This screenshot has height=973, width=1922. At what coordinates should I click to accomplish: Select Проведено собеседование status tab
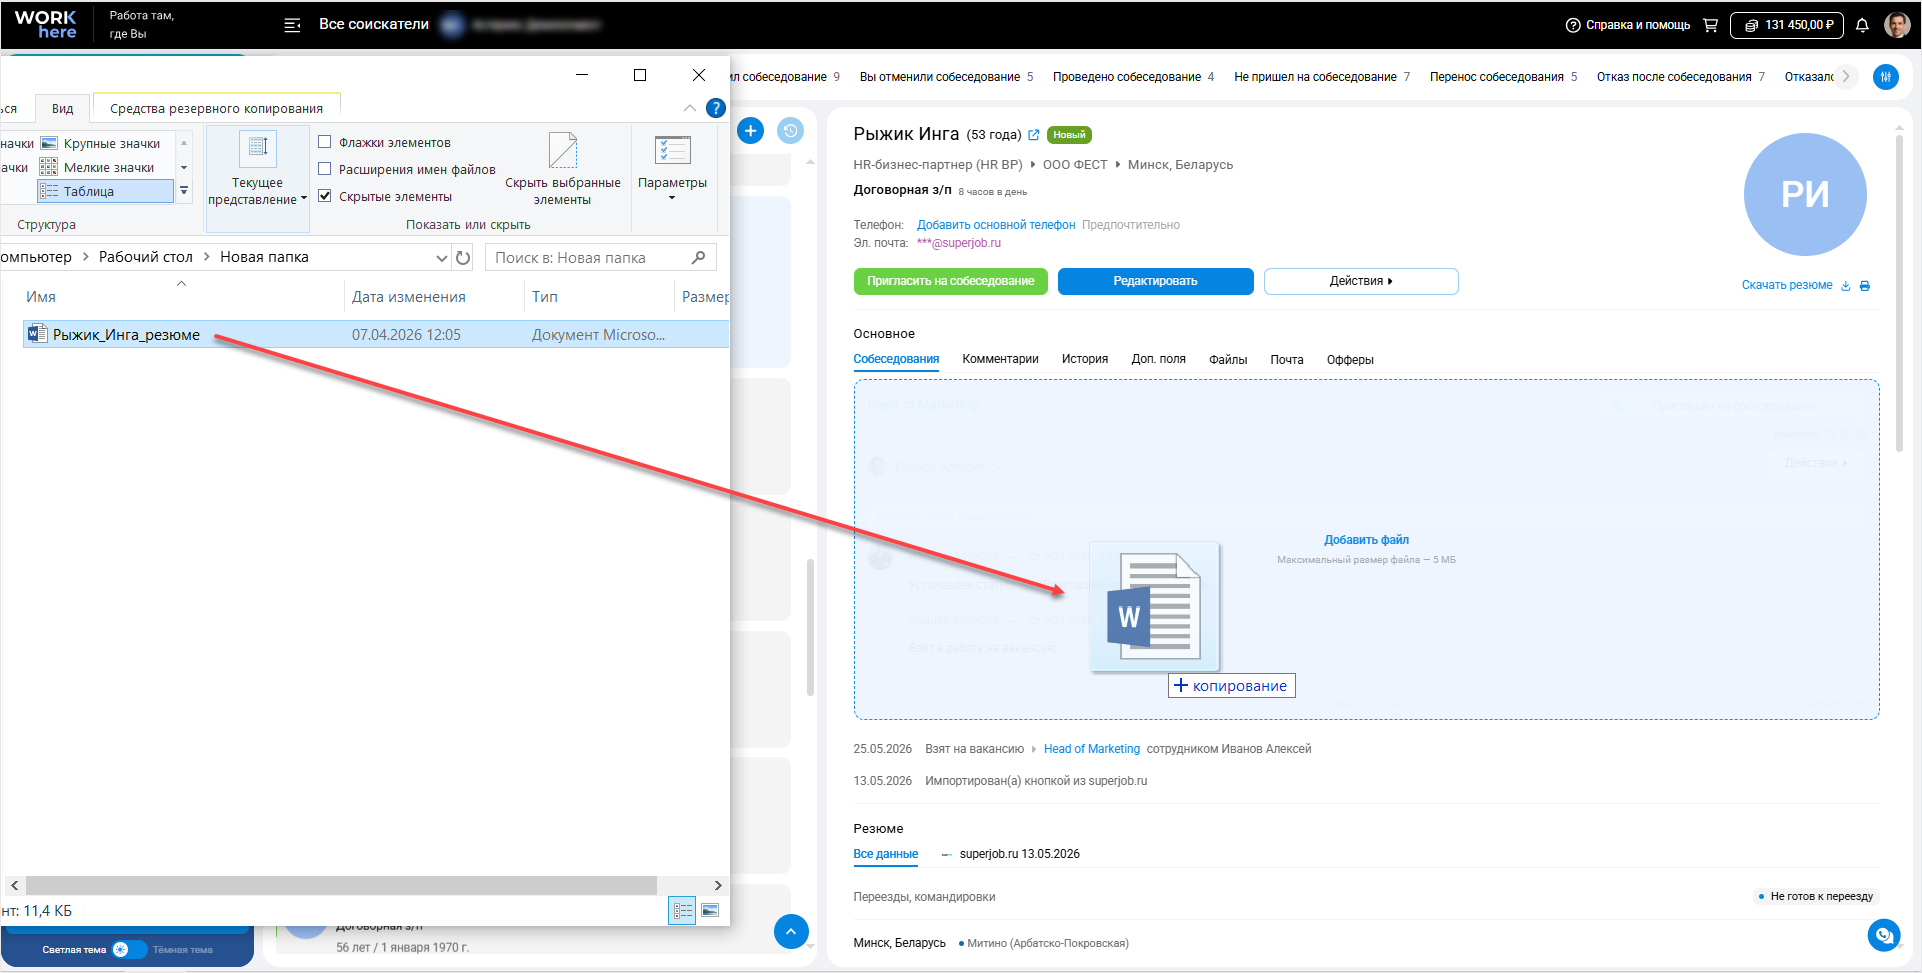1133,77
